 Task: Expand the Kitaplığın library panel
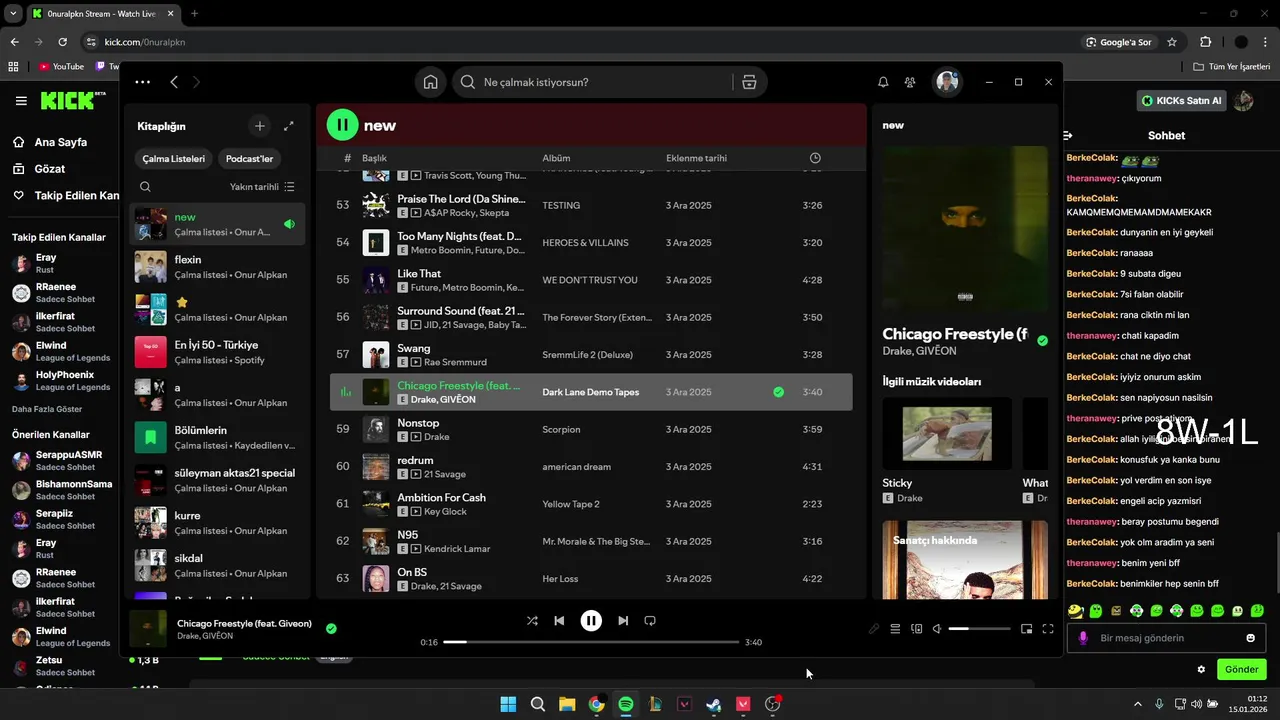[x=289, y=126]
